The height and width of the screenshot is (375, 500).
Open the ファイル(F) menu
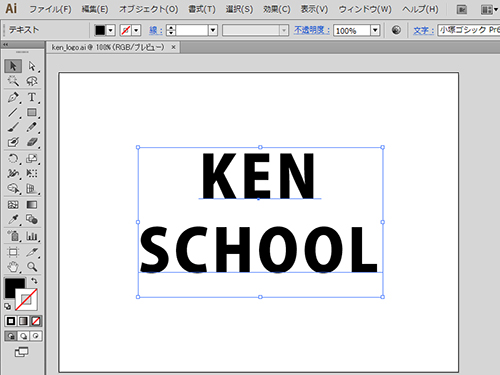tap(50, 9)
